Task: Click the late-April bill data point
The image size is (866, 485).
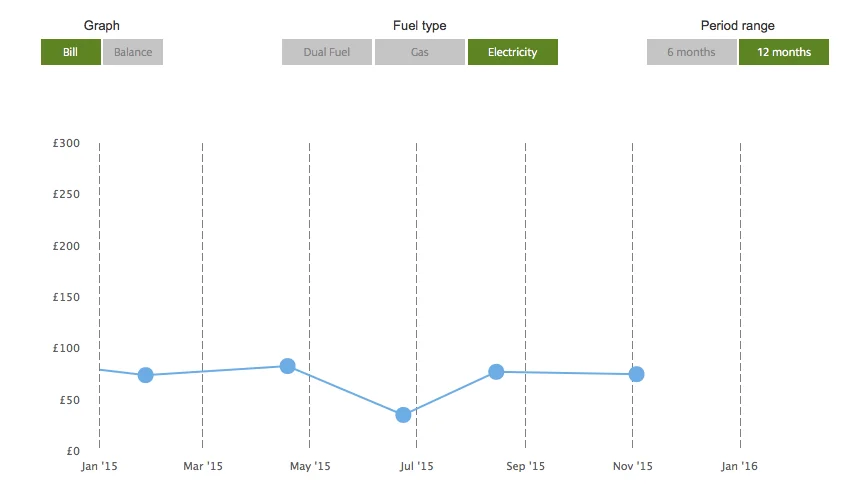Action: point(287,366)
